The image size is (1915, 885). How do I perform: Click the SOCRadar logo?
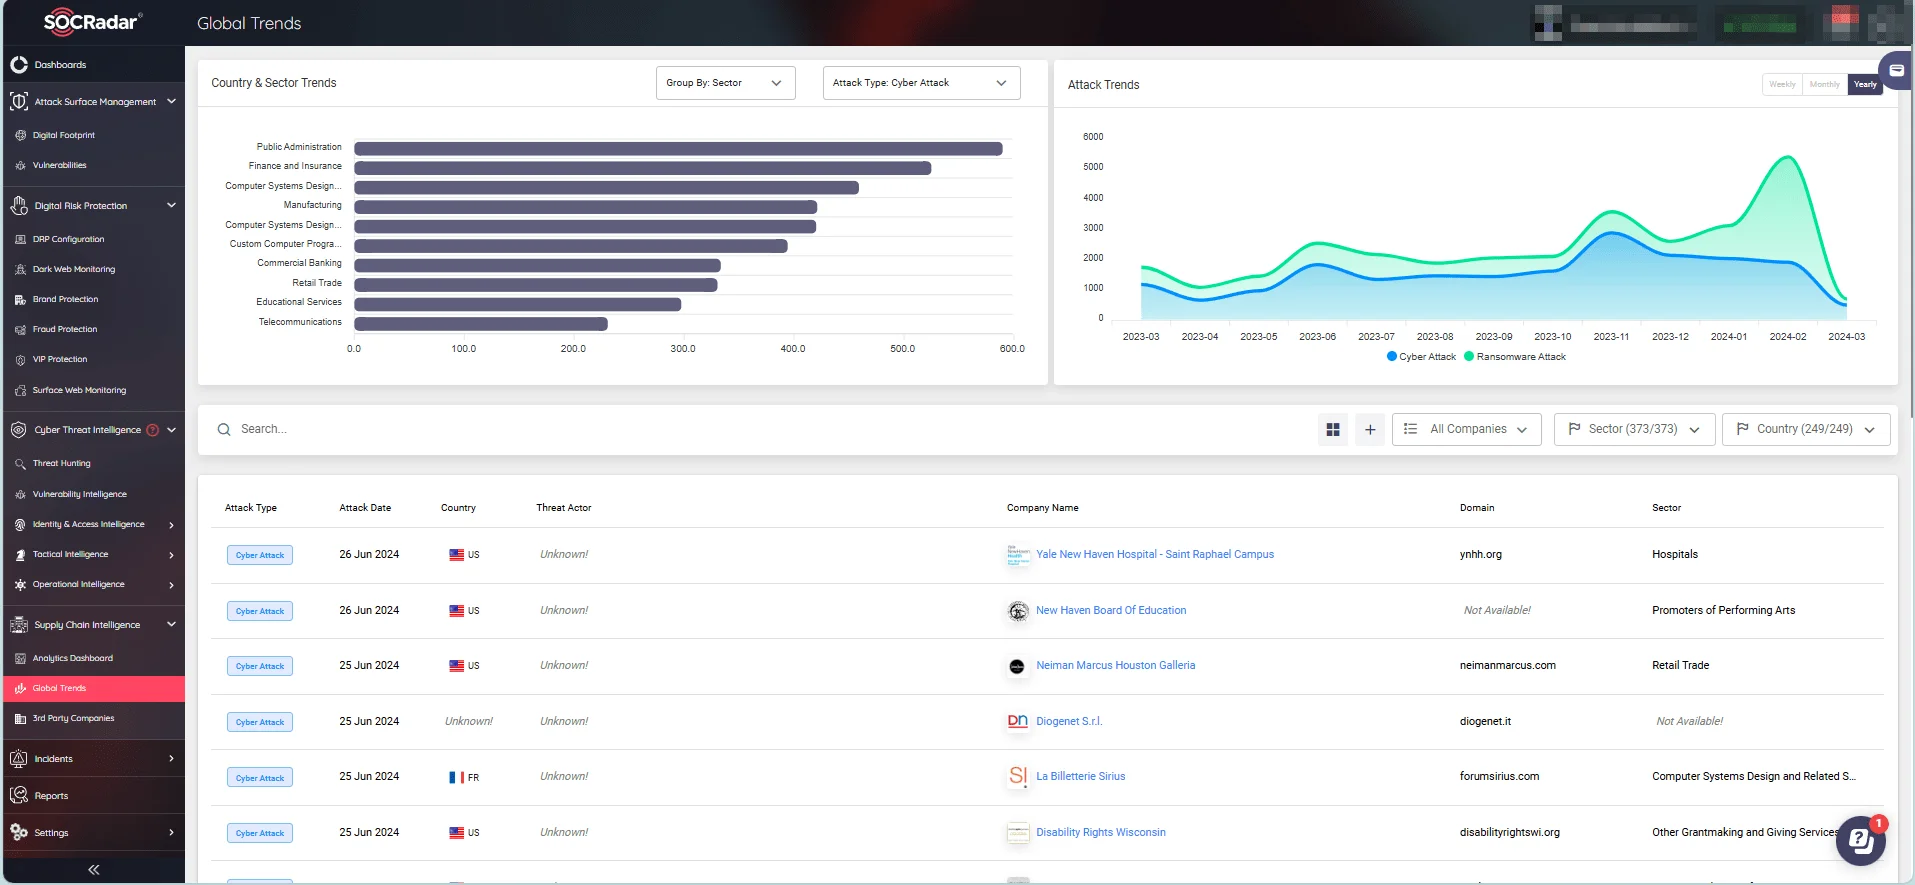pos(93,22)
